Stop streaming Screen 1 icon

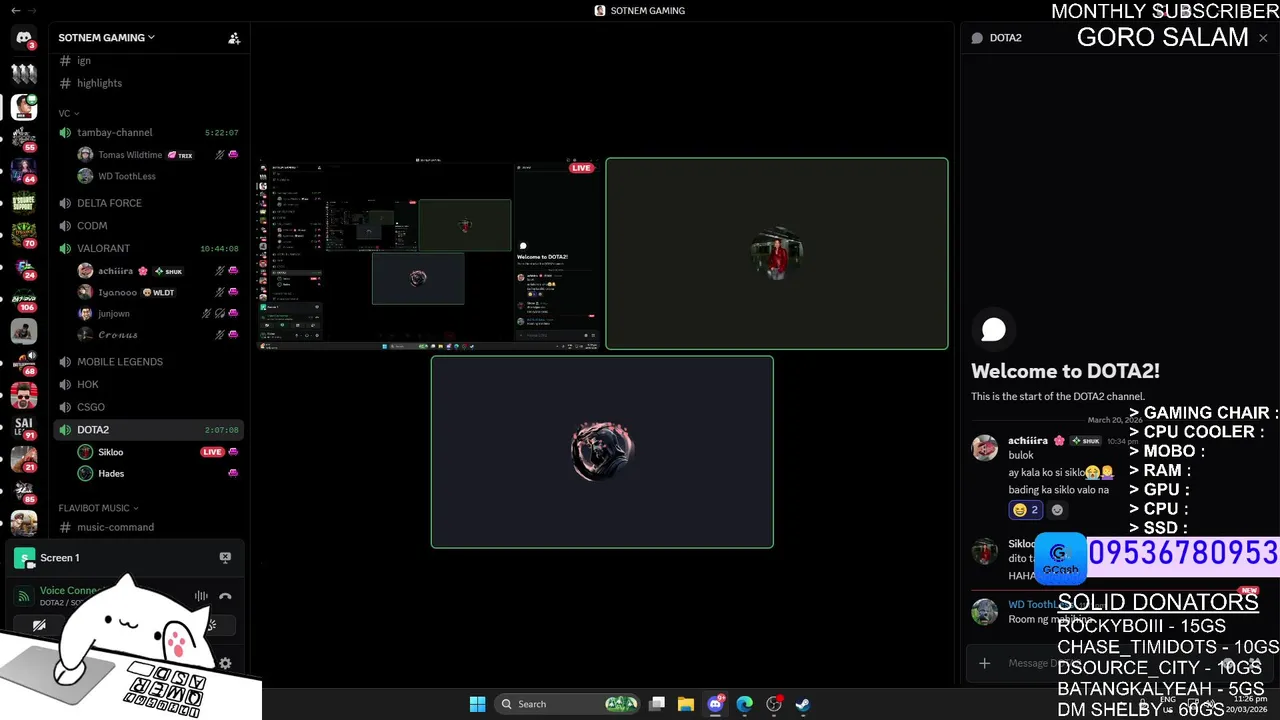225,558
